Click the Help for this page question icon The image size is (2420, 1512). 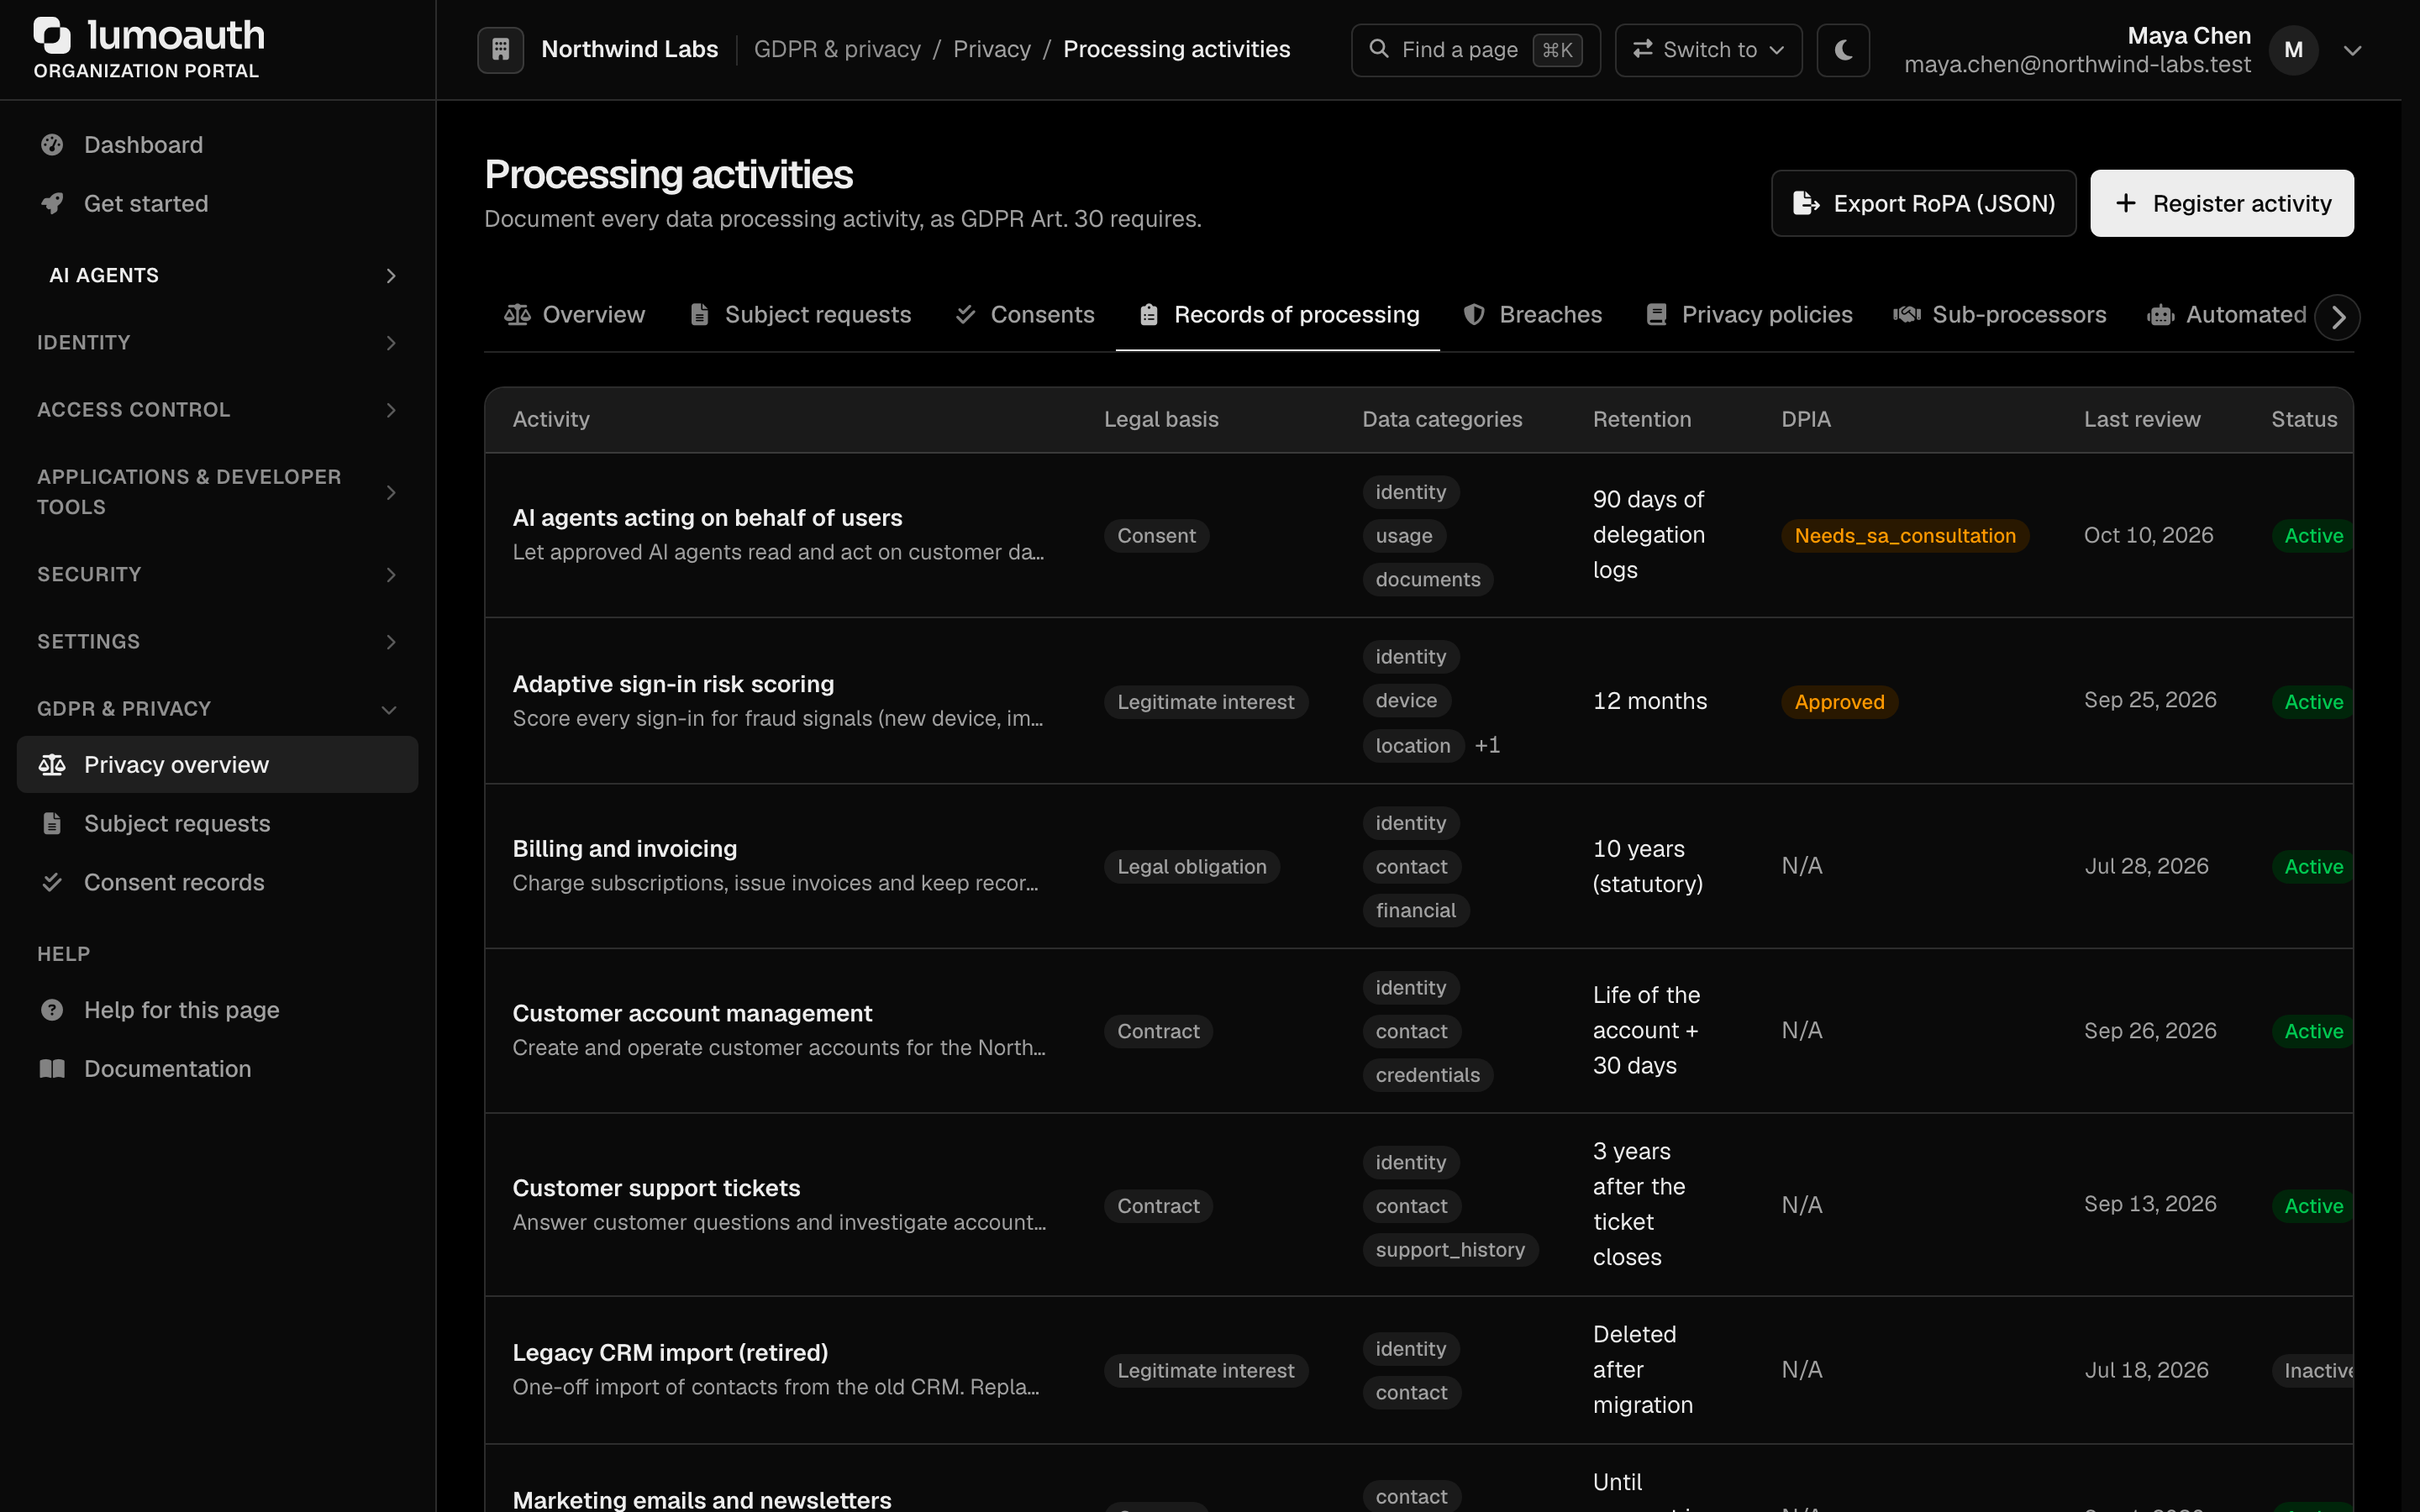click(x=52, y=1010)
